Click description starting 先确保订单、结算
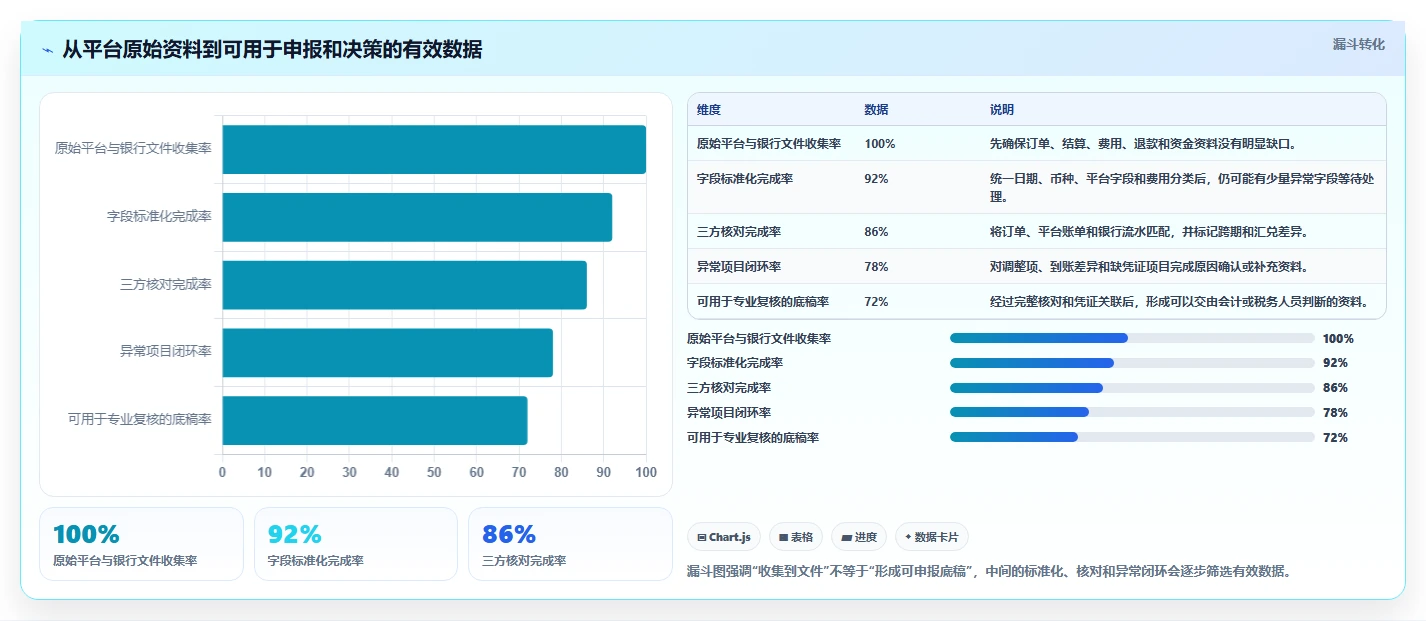 click(x=1143, y=143)
